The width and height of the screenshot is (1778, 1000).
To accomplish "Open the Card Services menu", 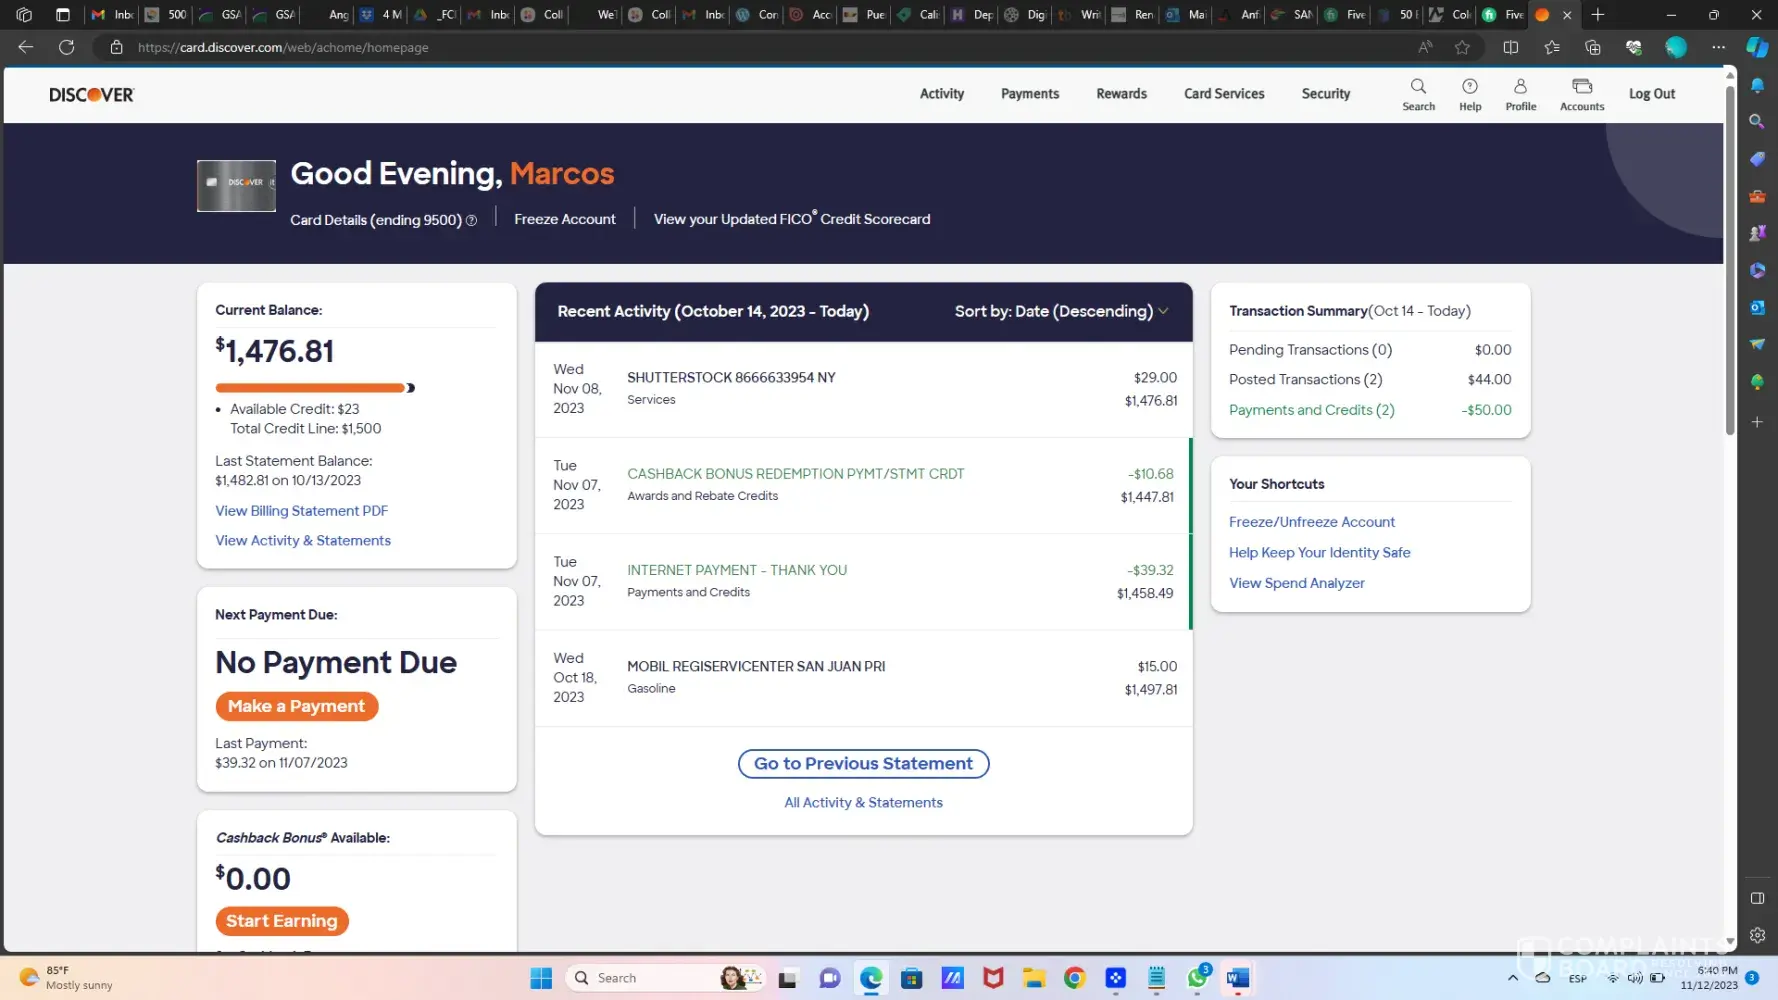I will point(1223,94).
